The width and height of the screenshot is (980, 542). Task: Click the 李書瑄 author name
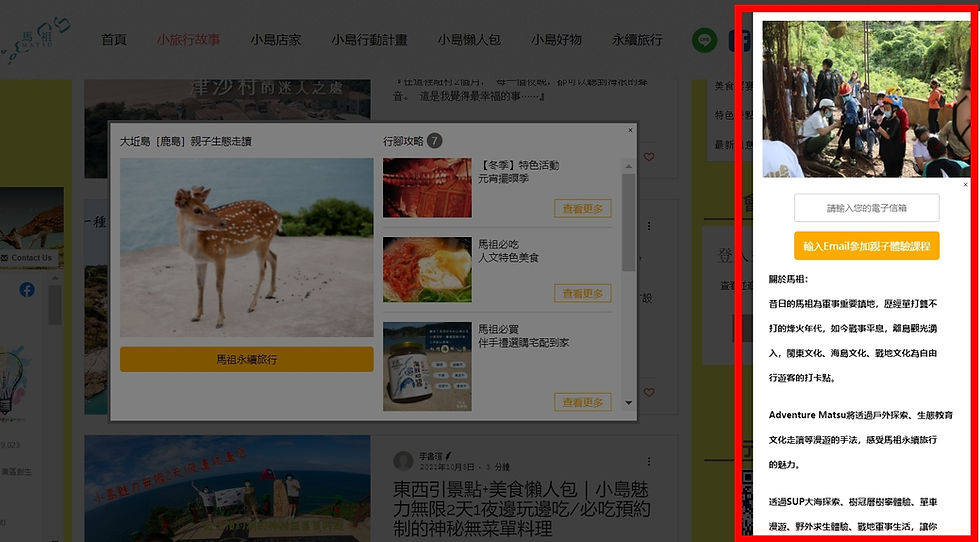431,456
